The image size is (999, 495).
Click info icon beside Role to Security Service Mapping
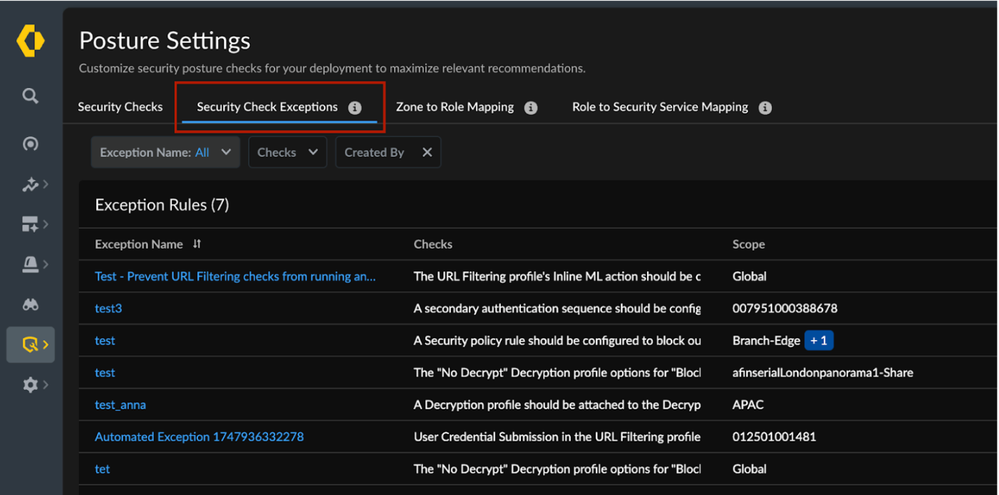pyautogui.click(x=765, y=108)
